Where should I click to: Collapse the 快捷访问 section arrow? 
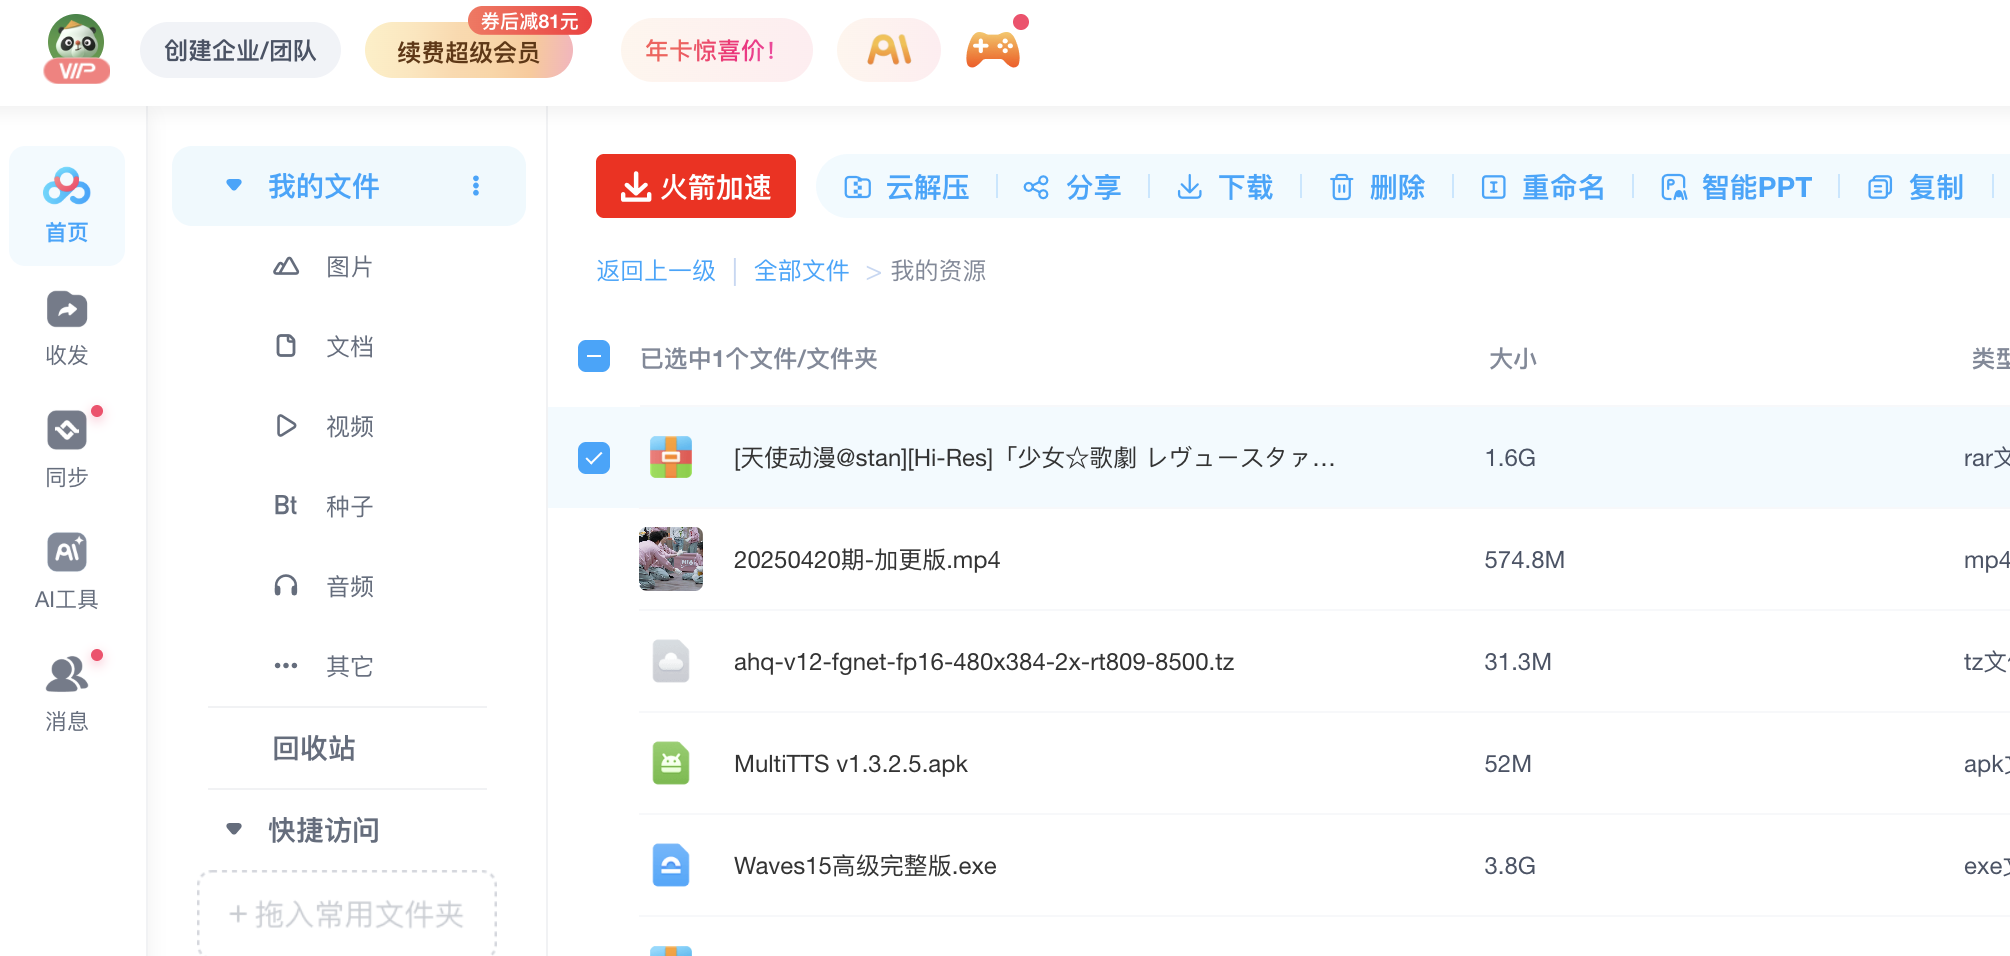(x=234, y=830)
